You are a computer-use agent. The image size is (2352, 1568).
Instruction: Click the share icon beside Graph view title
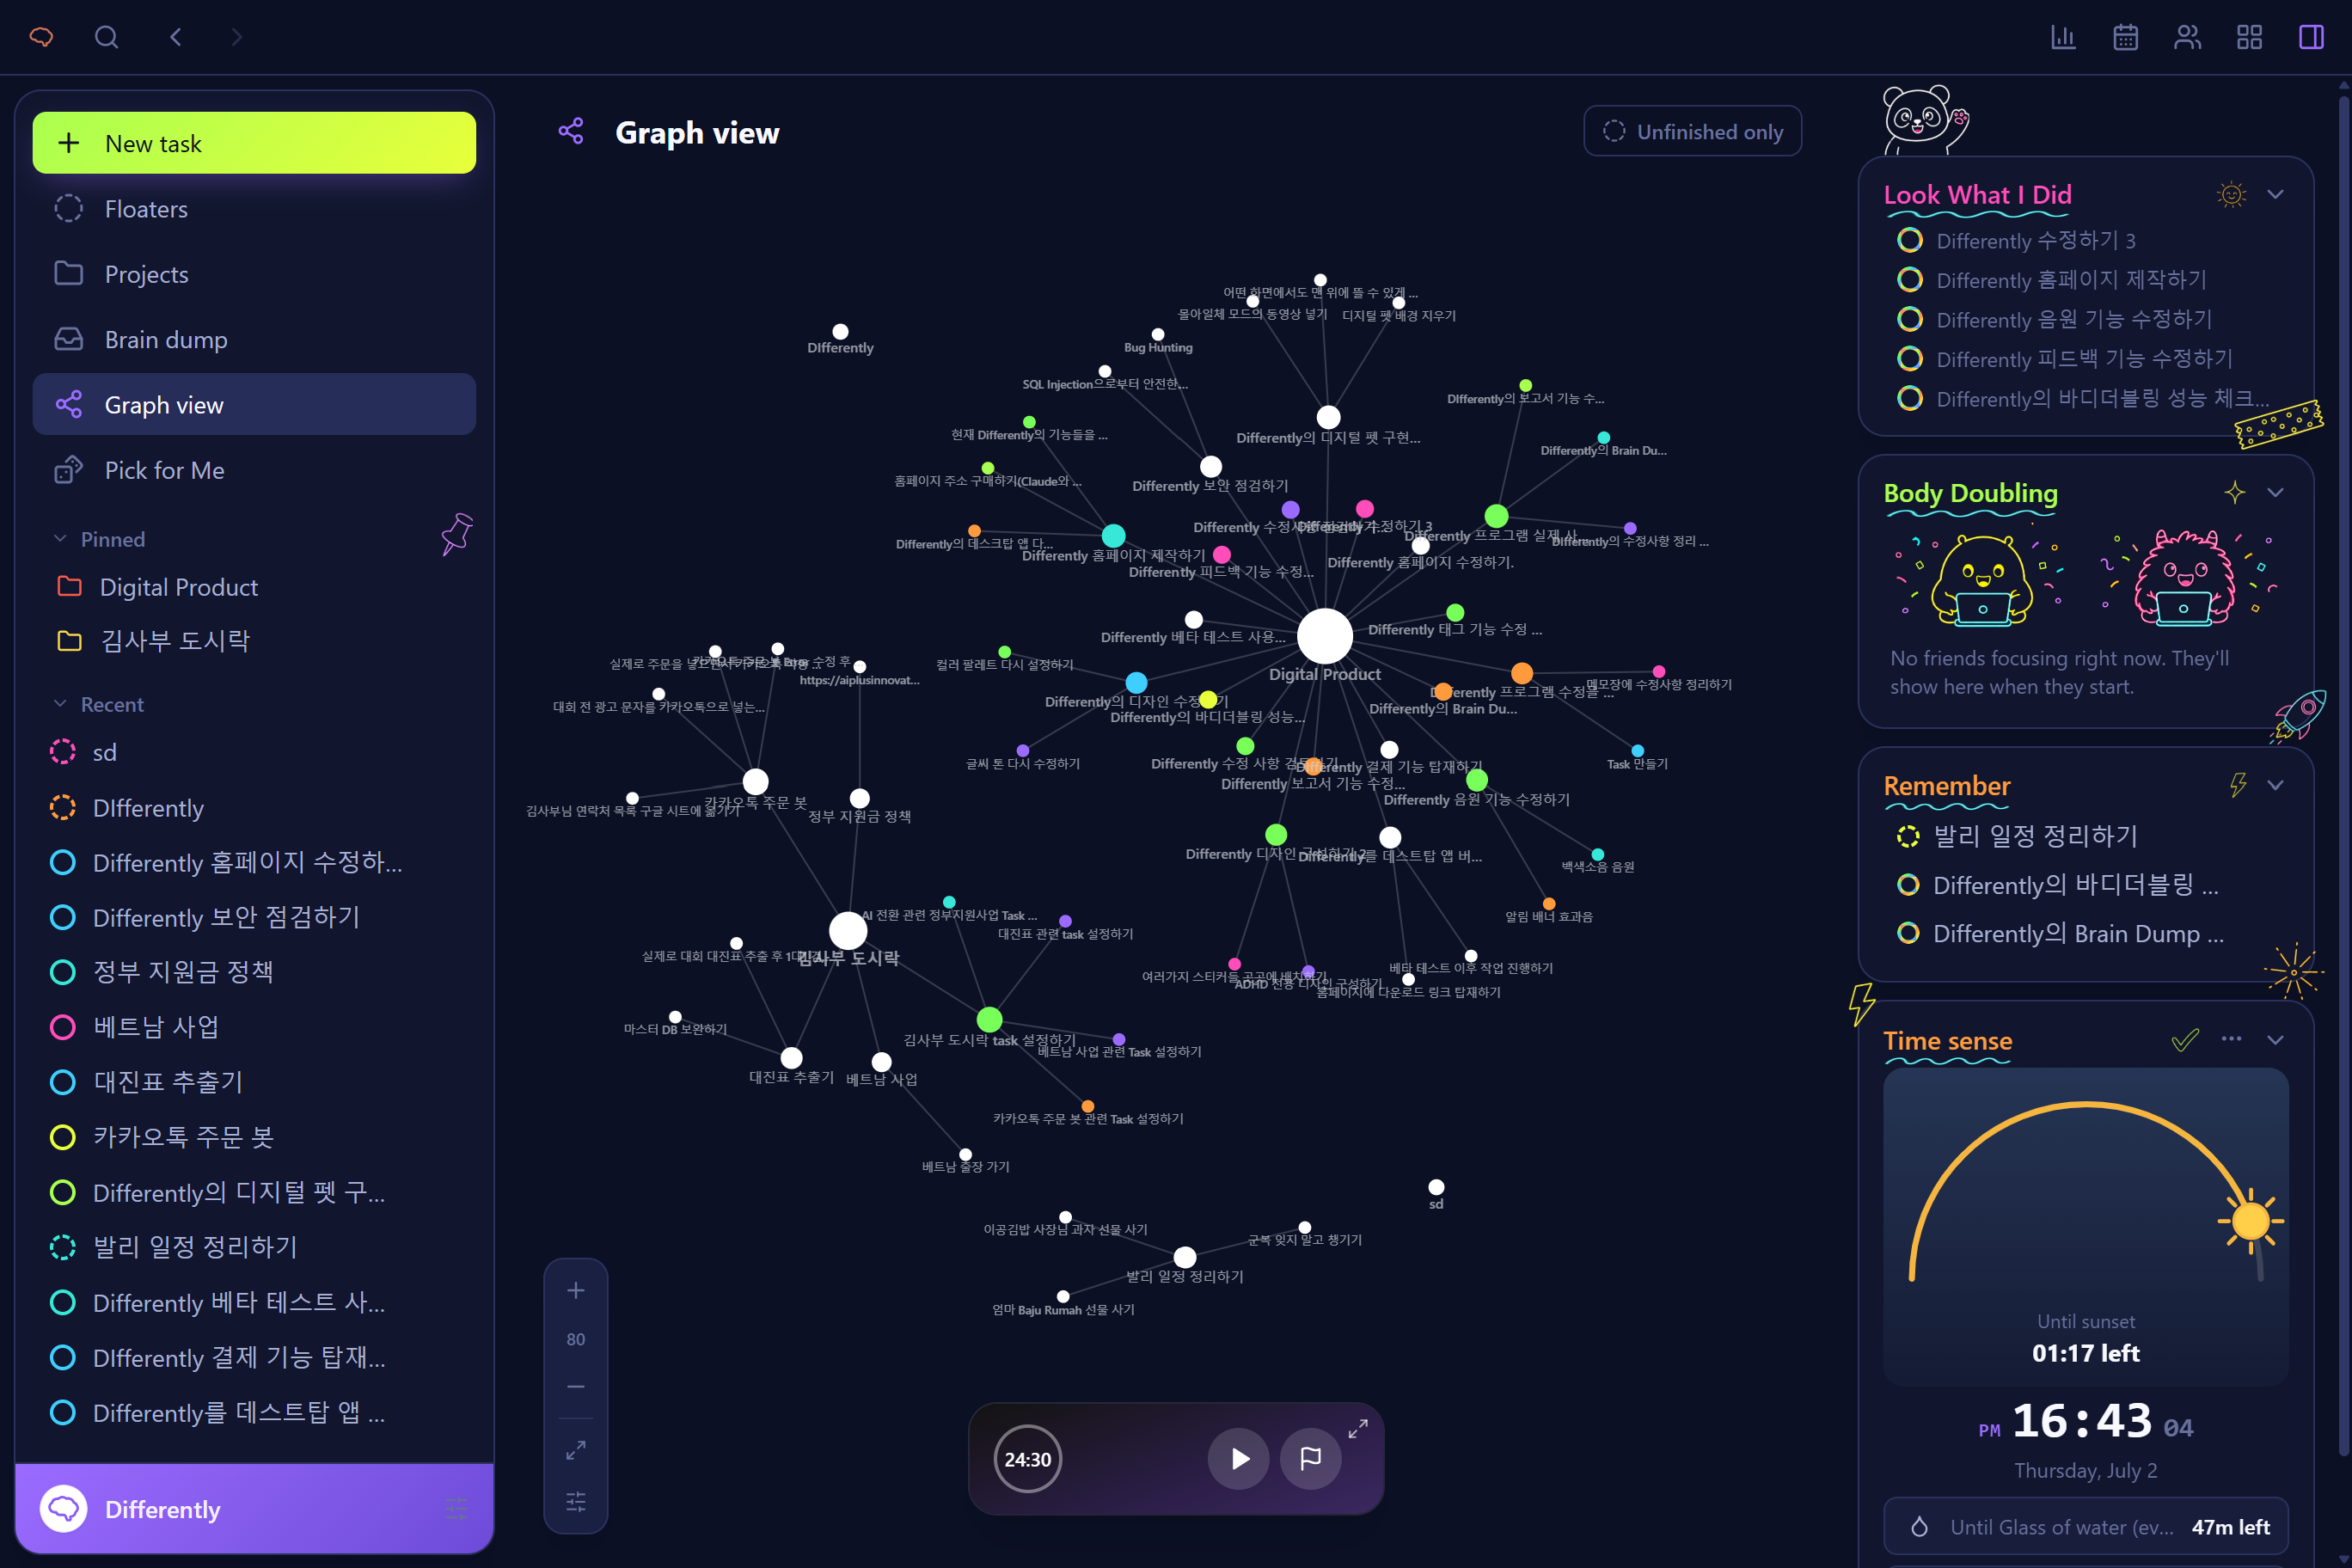pyautogui.click(x=571, y=131)
